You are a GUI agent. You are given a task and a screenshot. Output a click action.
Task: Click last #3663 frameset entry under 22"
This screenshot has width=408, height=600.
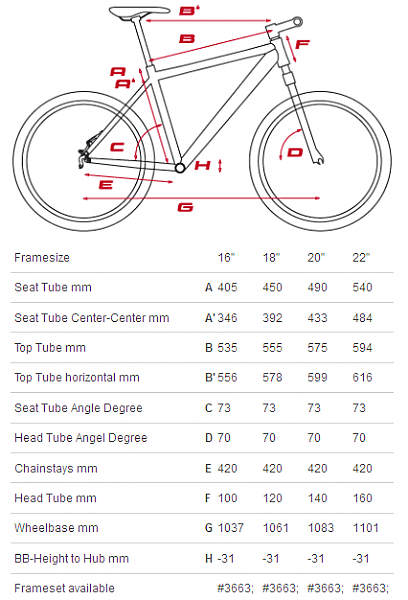(370, 588)
